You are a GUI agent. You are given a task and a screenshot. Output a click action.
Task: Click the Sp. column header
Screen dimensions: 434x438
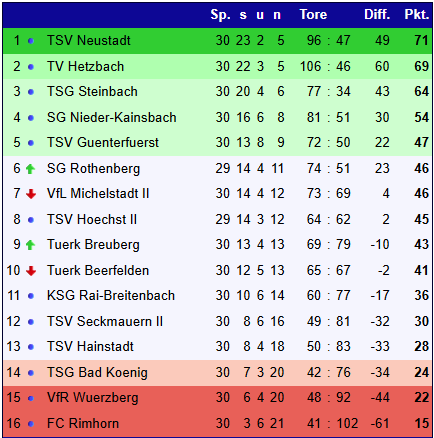pyautogui.click(x=220, y=15)
